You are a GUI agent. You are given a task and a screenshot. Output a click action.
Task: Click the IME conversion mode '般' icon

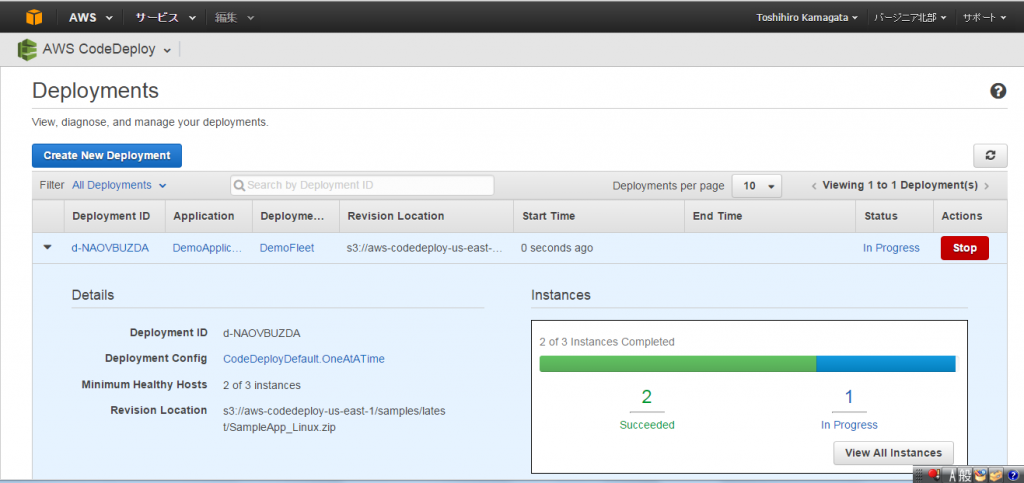point(966,475)
